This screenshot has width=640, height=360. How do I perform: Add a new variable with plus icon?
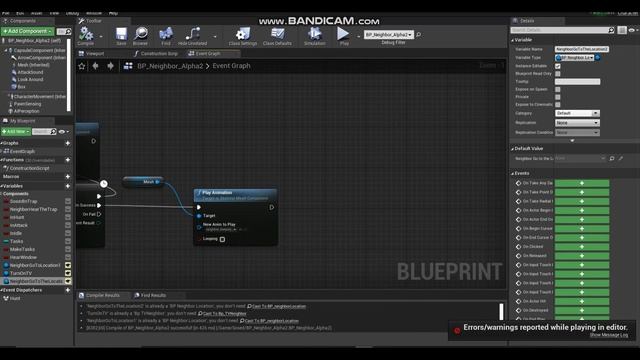tap(68, 186)
